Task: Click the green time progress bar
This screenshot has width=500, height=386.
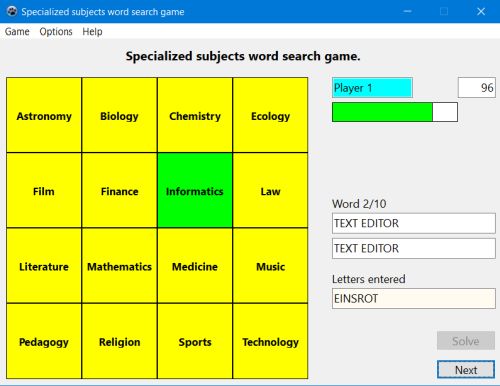Action: point(395,112)
